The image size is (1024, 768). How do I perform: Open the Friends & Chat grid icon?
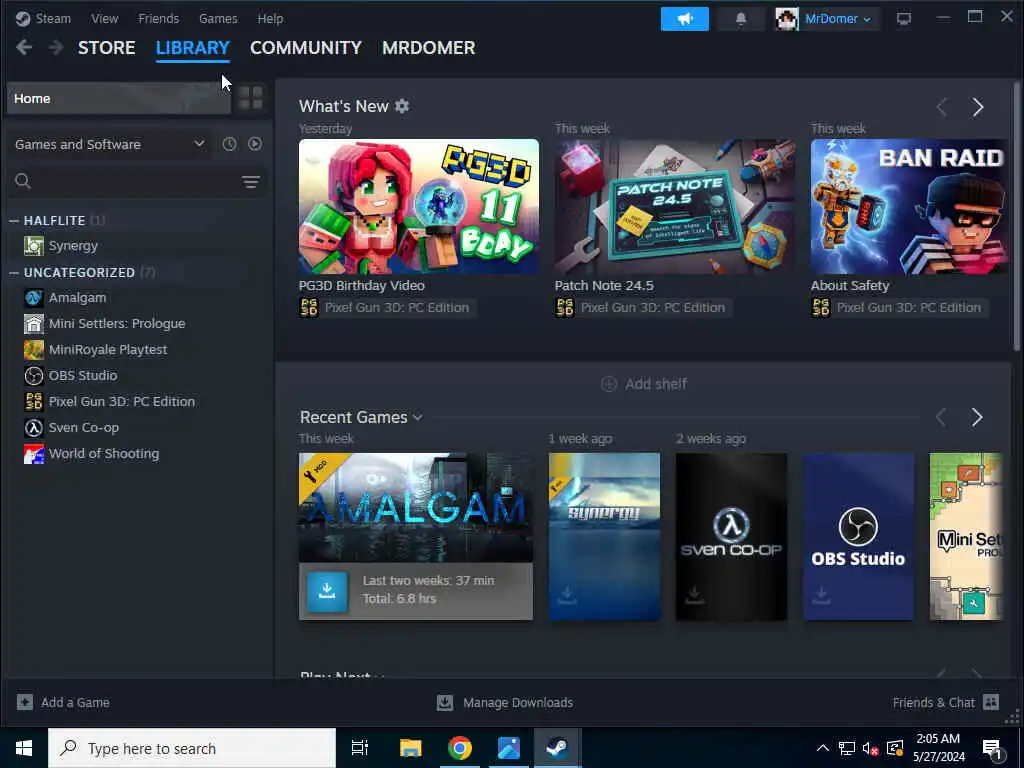tap(991, 702)
